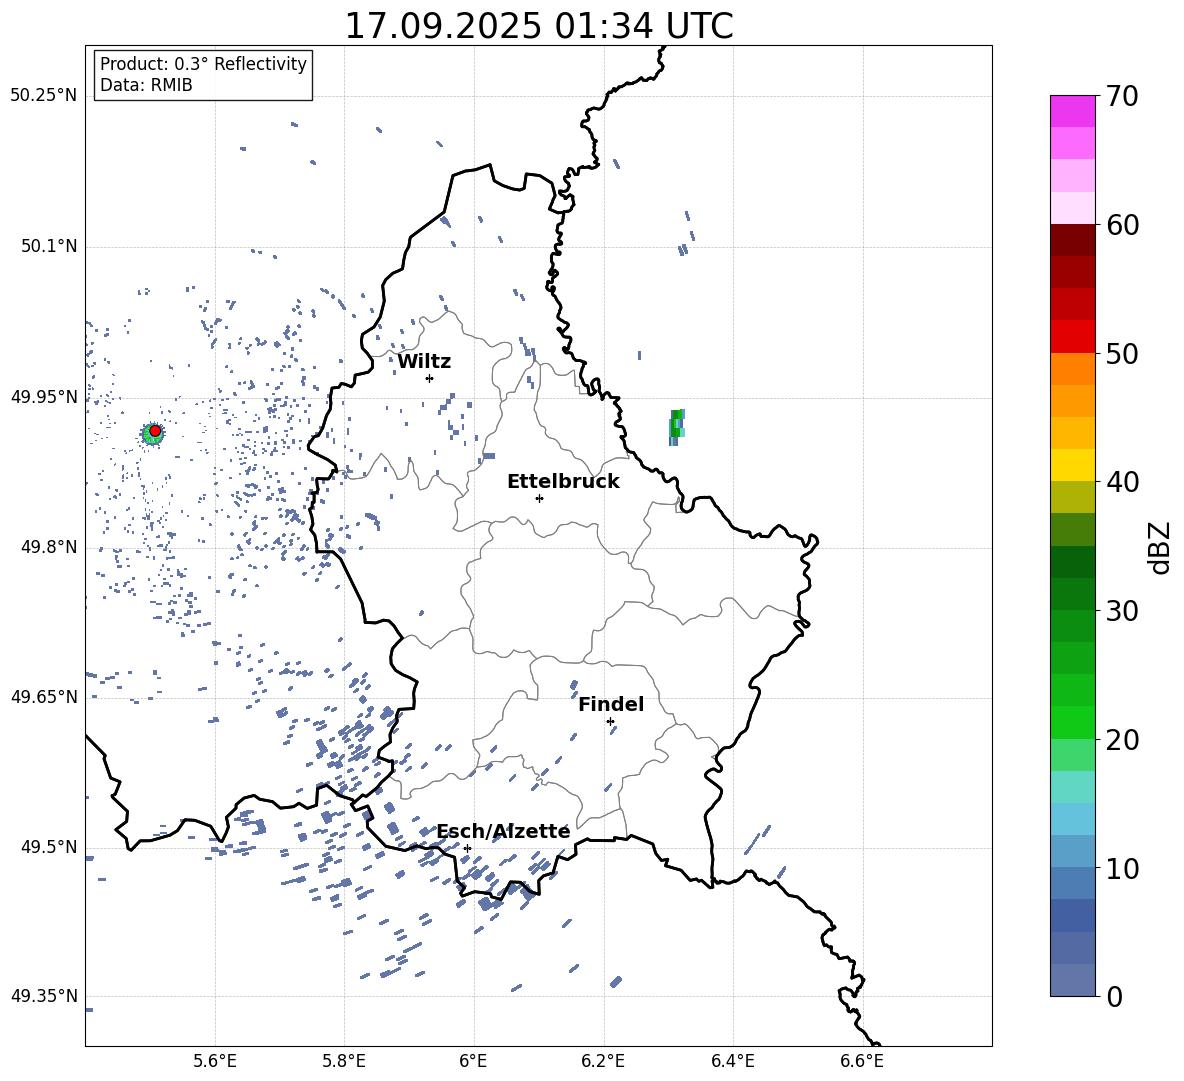
Task: Click the 0 colorbar tick value
Action: (1115, 996)
